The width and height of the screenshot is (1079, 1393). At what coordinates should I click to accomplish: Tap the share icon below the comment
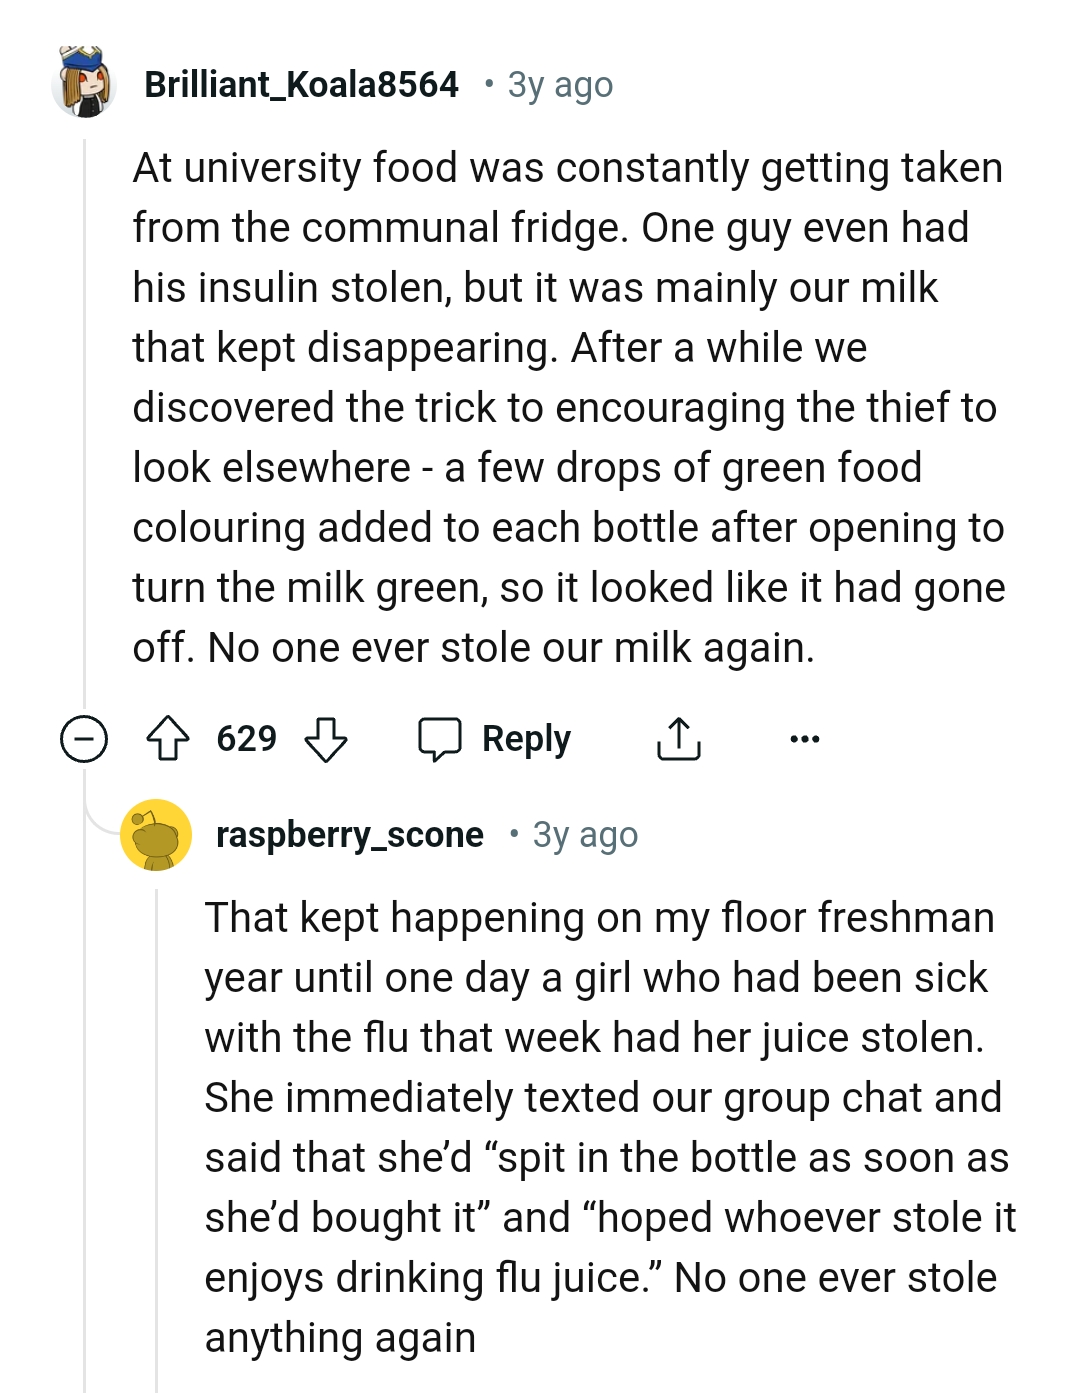pos(678,739)
